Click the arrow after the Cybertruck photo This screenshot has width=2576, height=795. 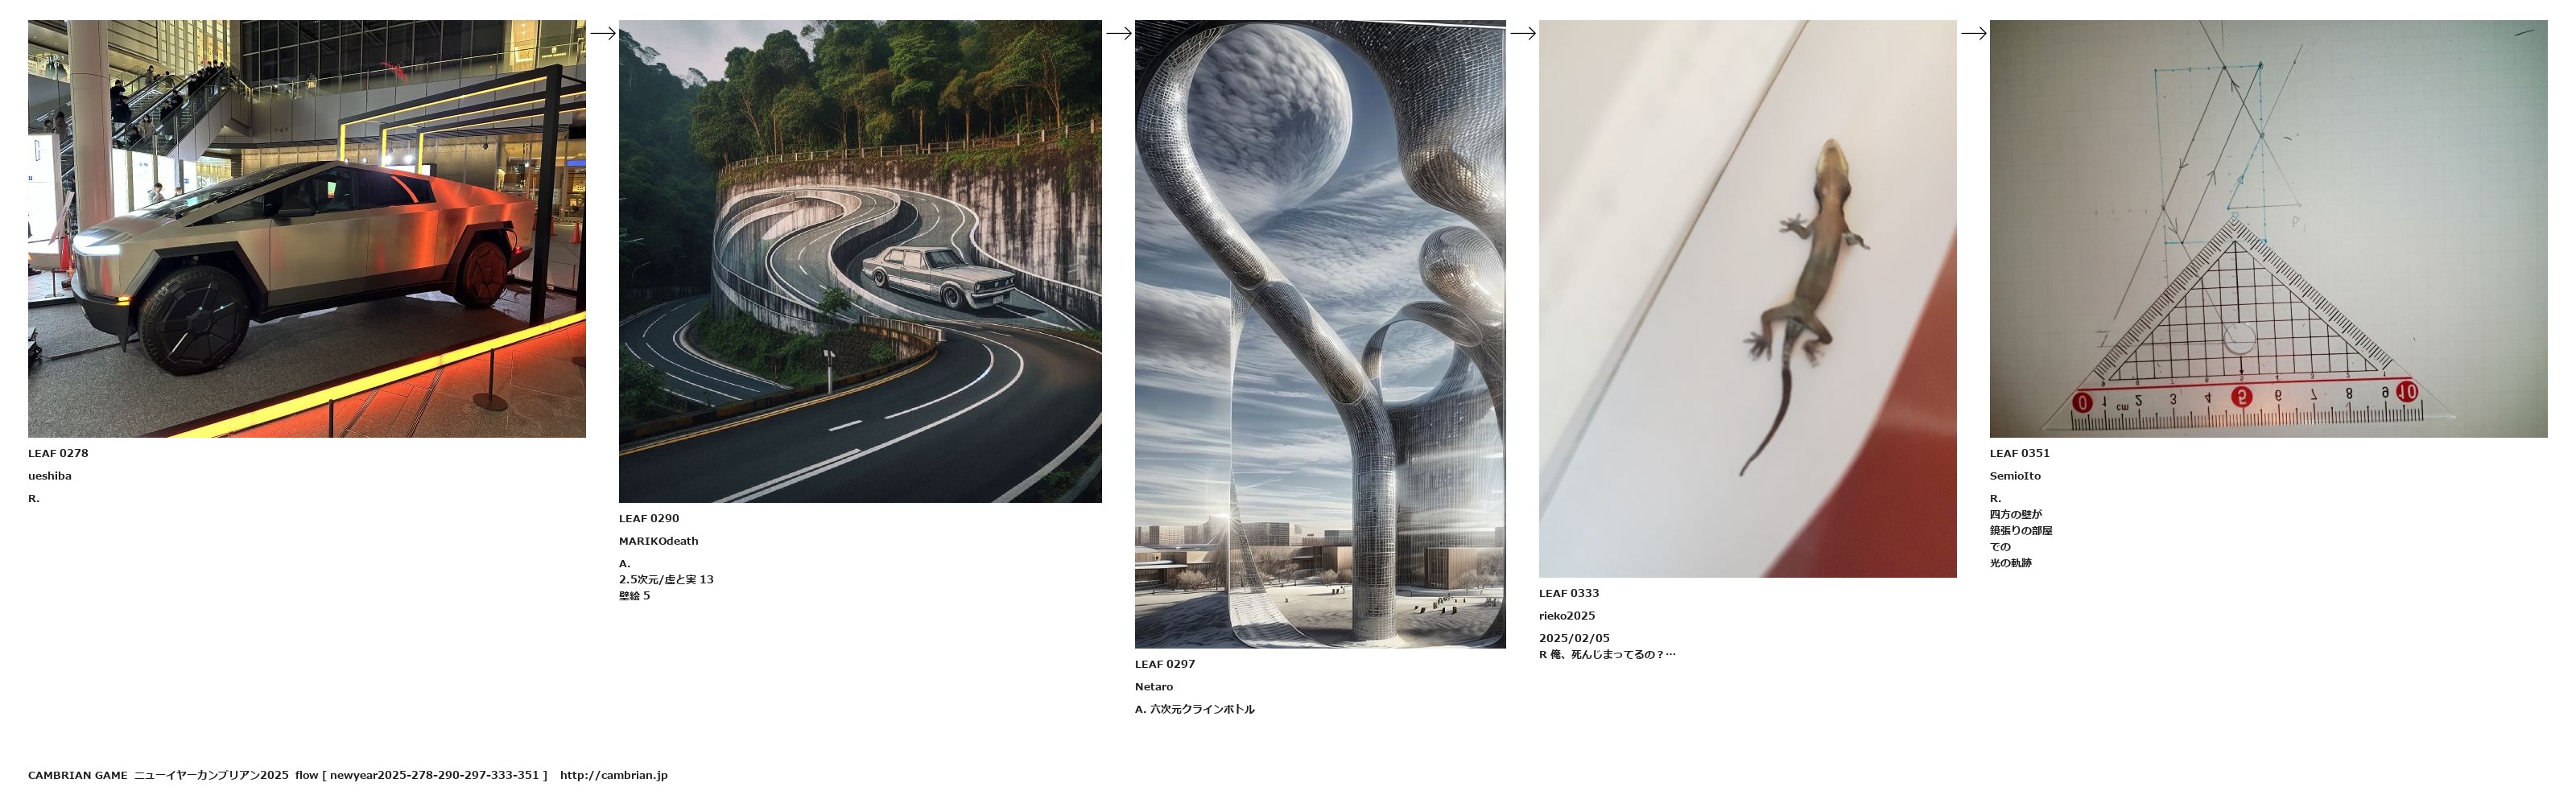tap(603, 33)
